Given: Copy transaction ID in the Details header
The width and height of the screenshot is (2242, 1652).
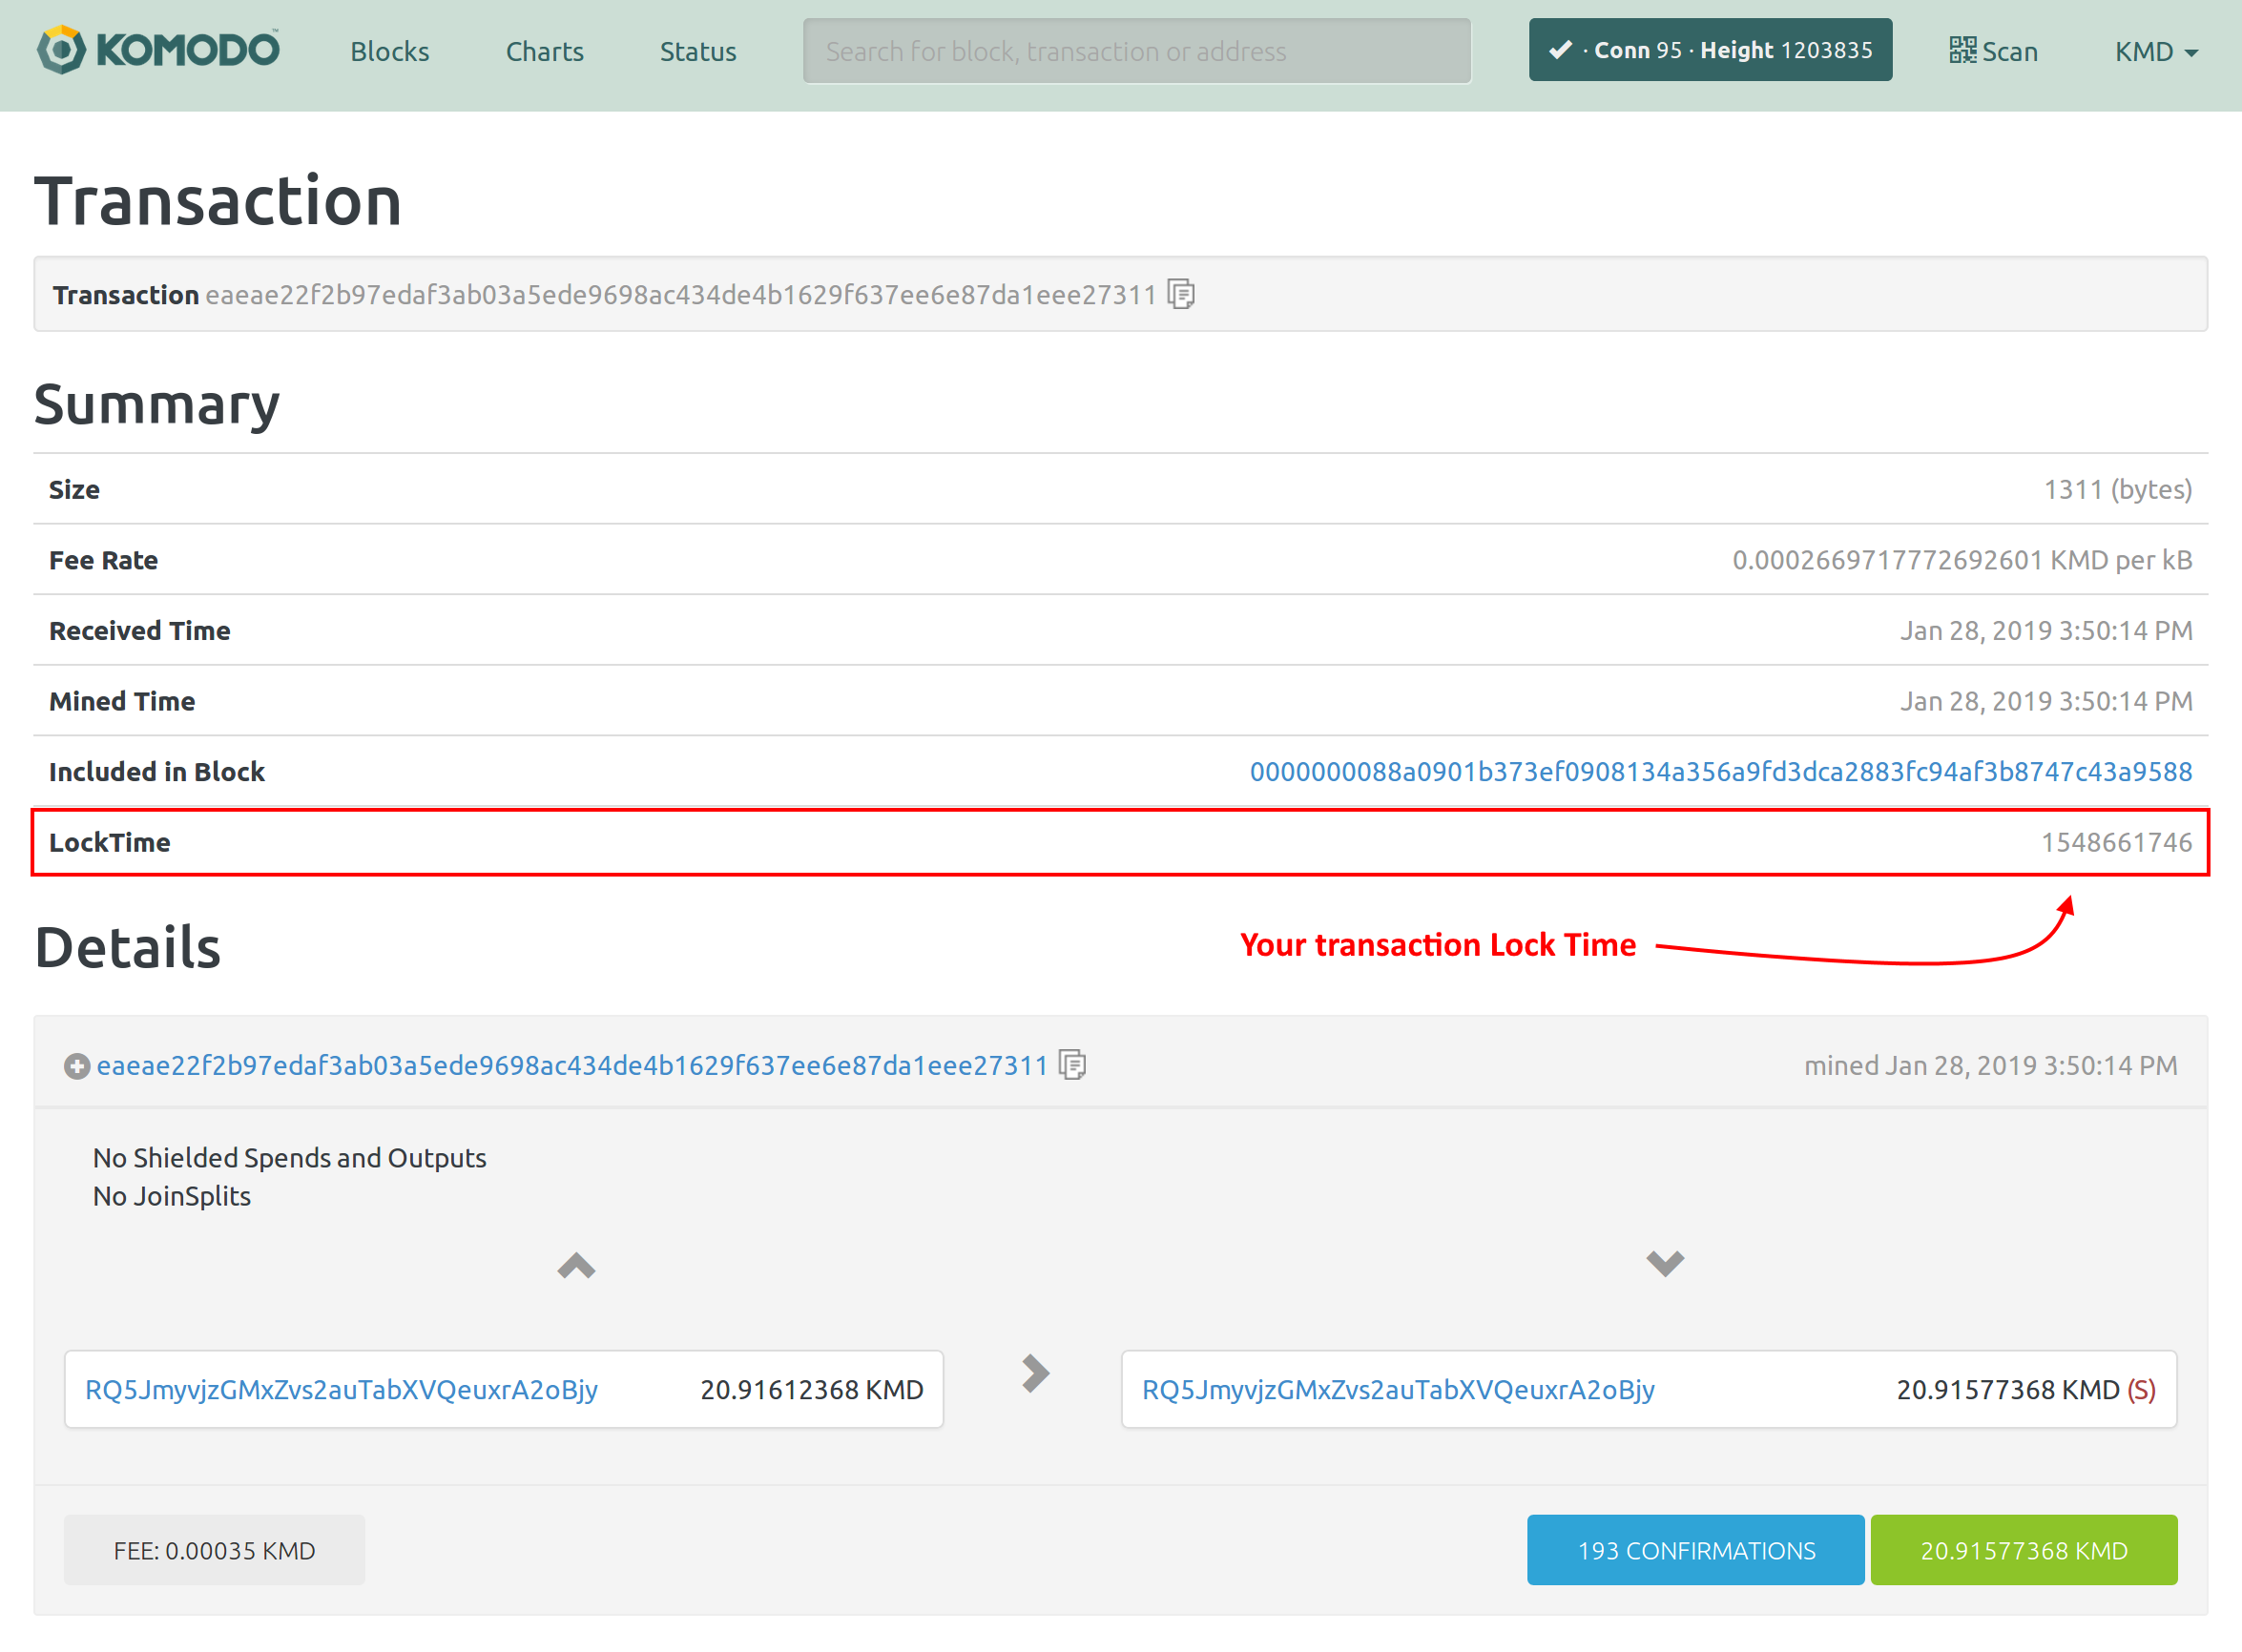Looking at the screenshot, I should [1072, 1065].
